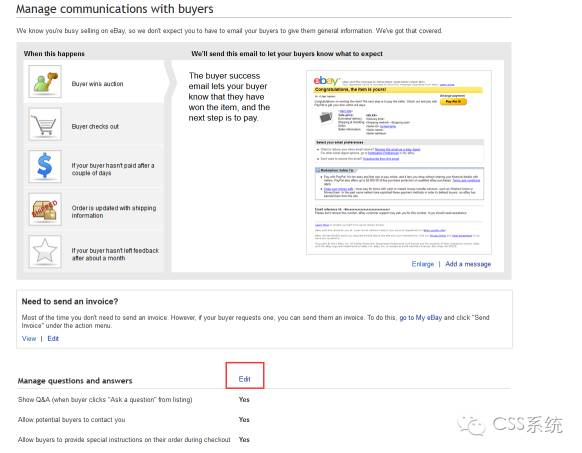The width and height of the screenshot is (582, 453).
Task: Select the shopping cart Buyer checks out icon
Action: click(45, 124)
